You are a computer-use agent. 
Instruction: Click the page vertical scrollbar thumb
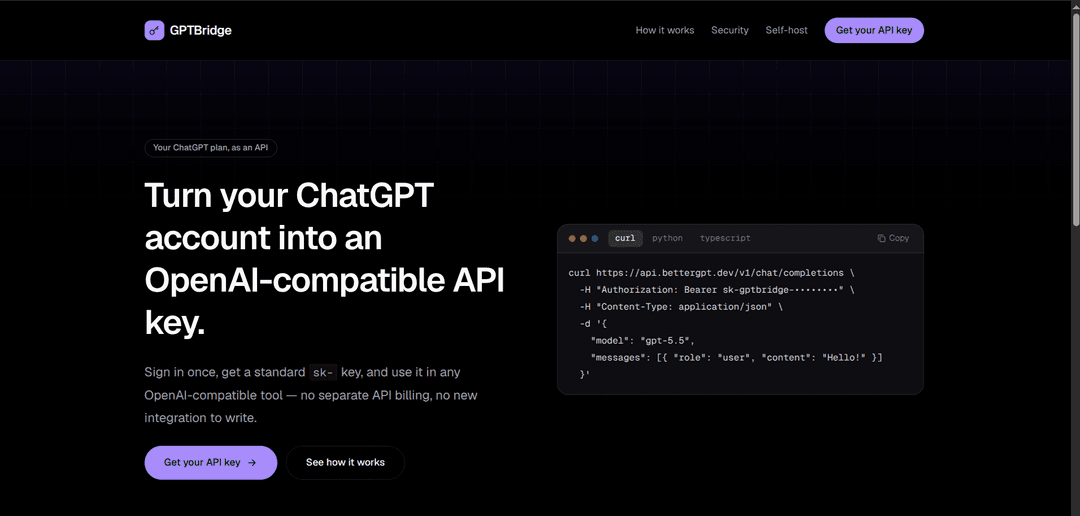coord(1076,118)
